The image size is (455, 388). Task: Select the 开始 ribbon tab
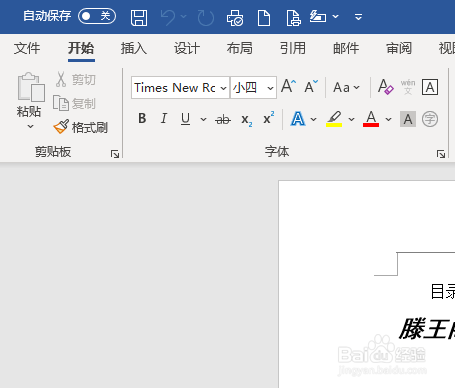[x=81, y=48]
